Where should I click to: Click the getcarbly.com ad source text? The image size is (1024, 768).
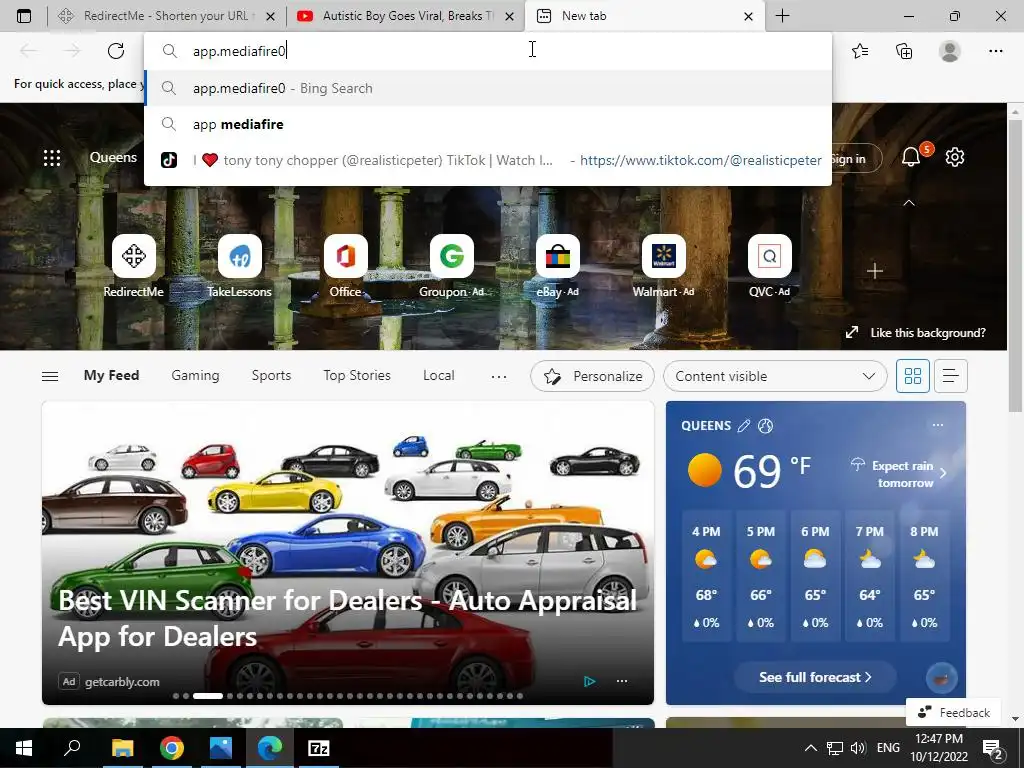(122, 682)
